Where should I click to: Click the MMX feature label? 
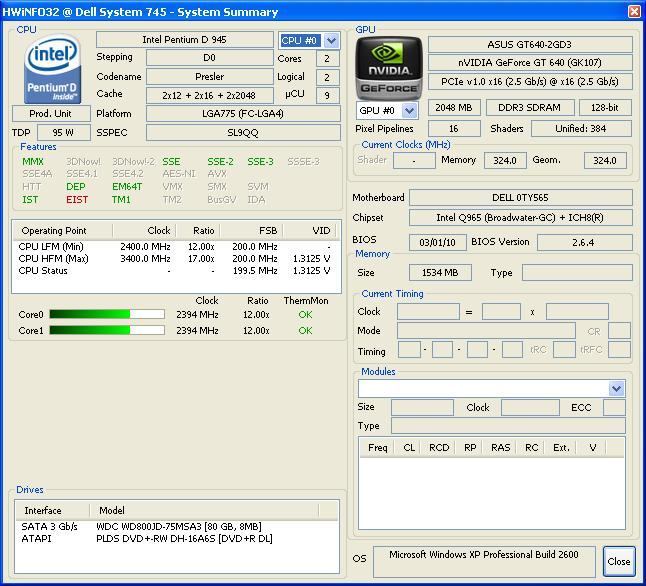point(33,162)
